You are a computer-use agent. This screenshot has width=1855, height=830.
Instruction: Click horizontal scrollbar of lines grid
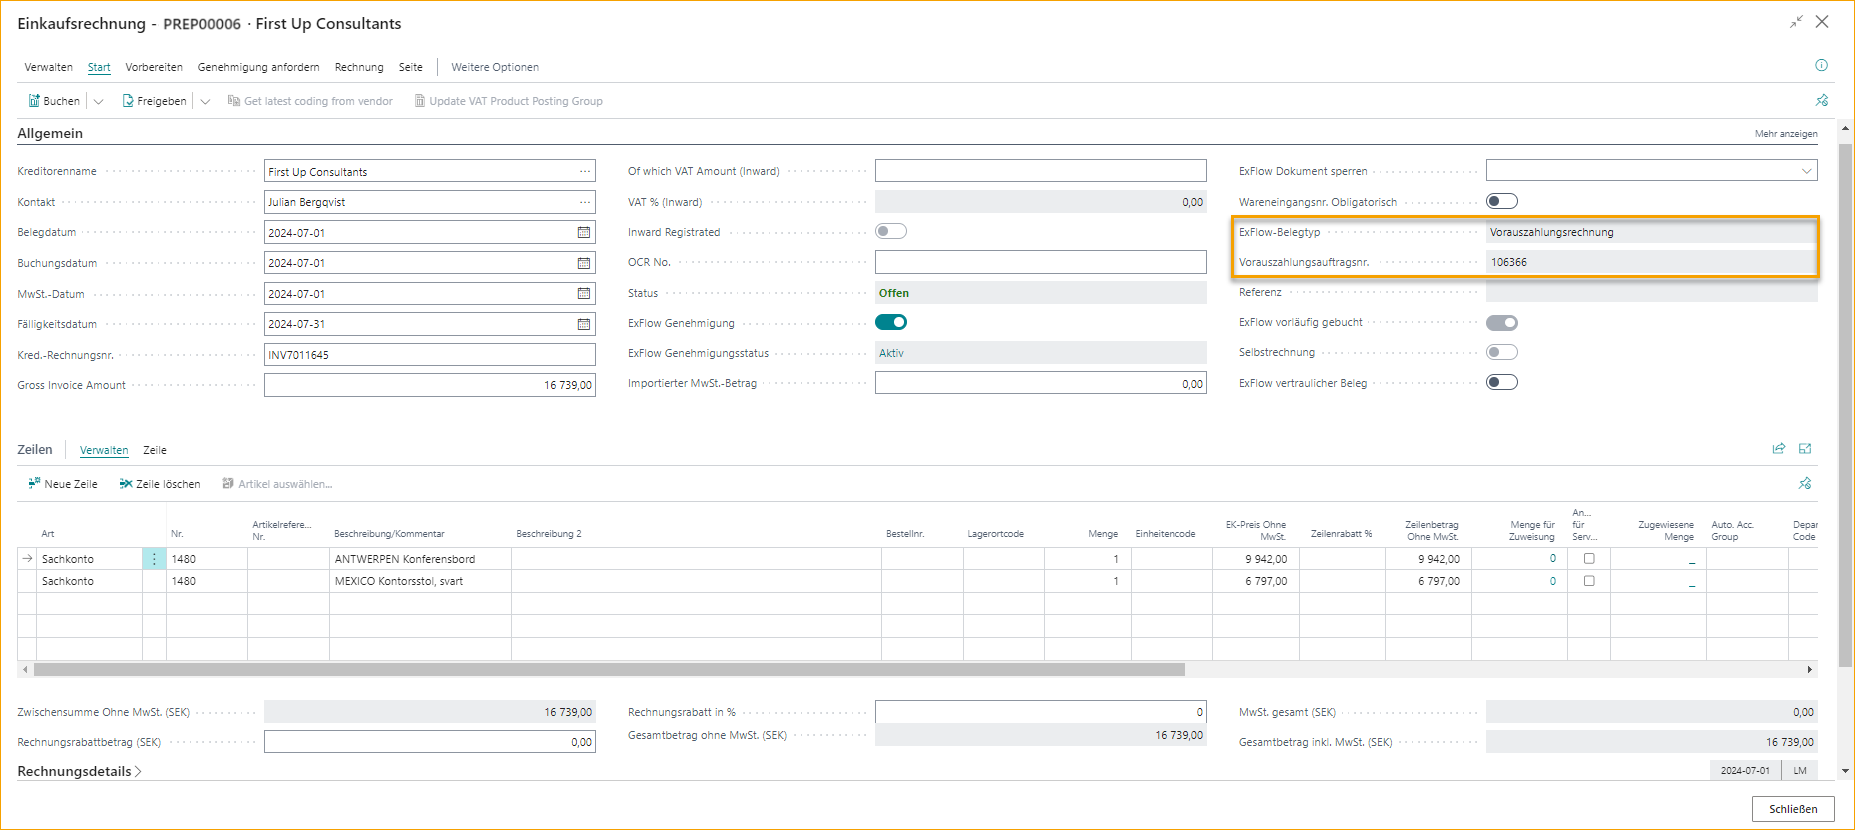tap(609, 670)
